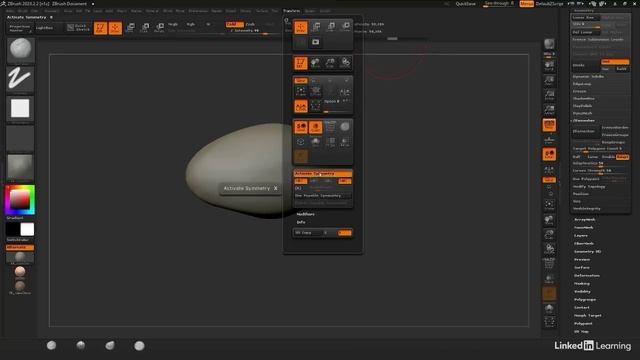Viewport: 640px width, 360px height.
Task: Open the Transform menu
Action: tap(291, 11)
